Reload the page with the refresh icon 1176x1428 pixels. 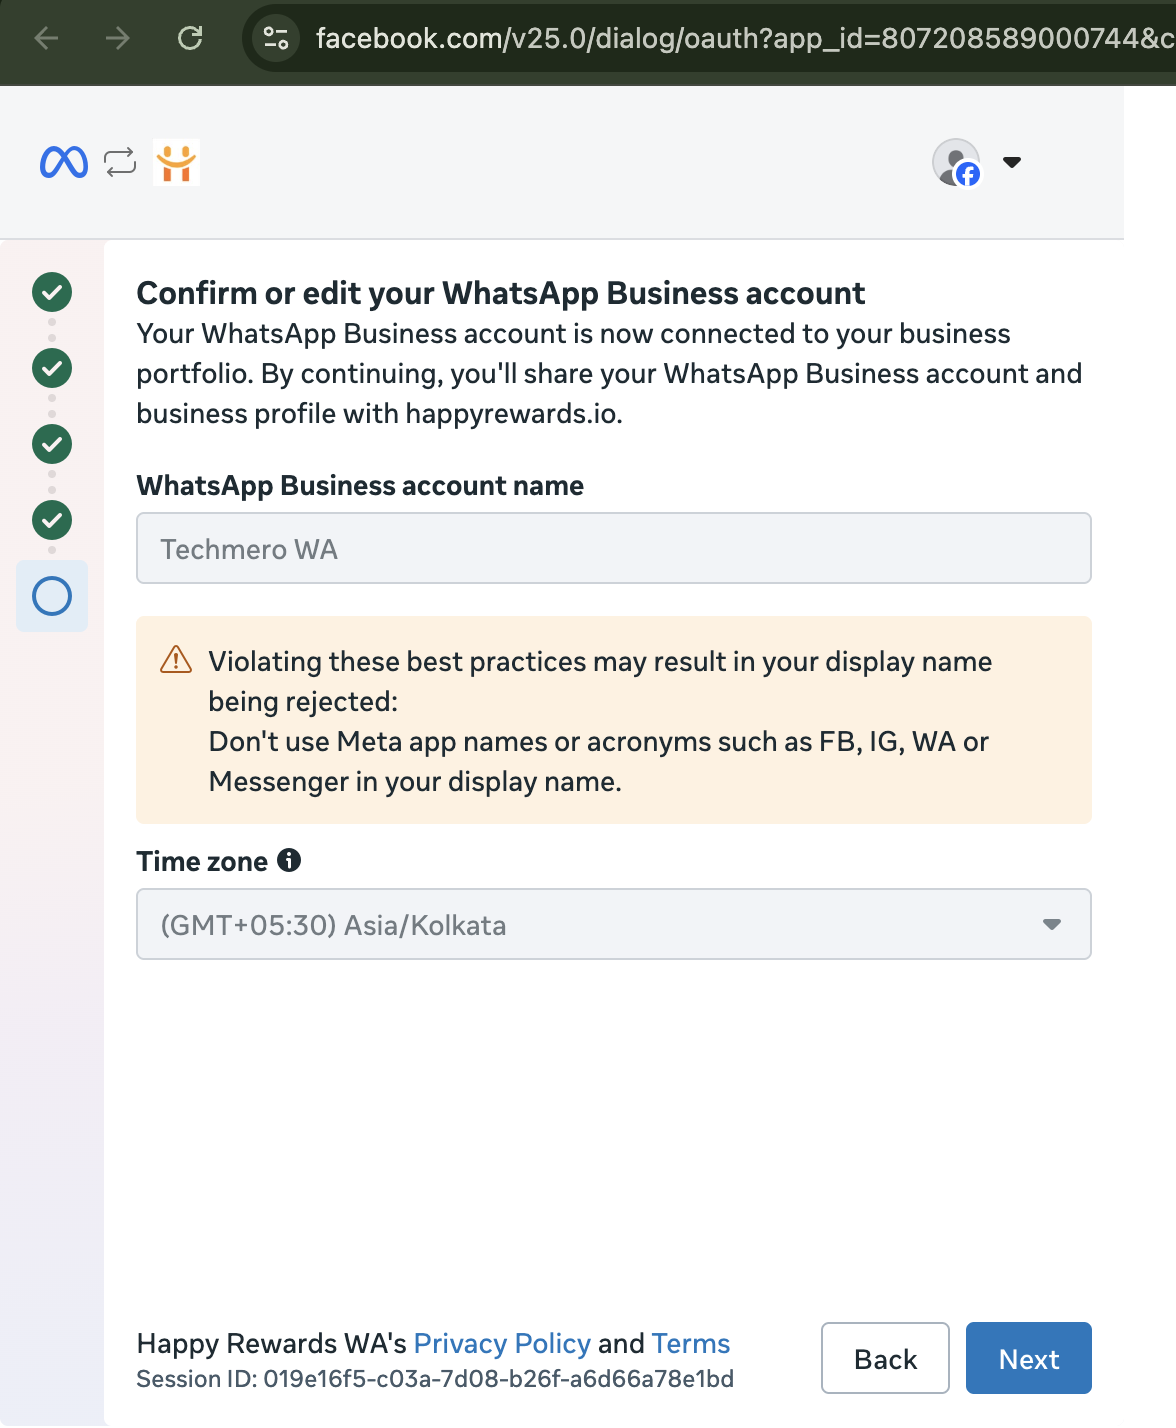point(190,38)
